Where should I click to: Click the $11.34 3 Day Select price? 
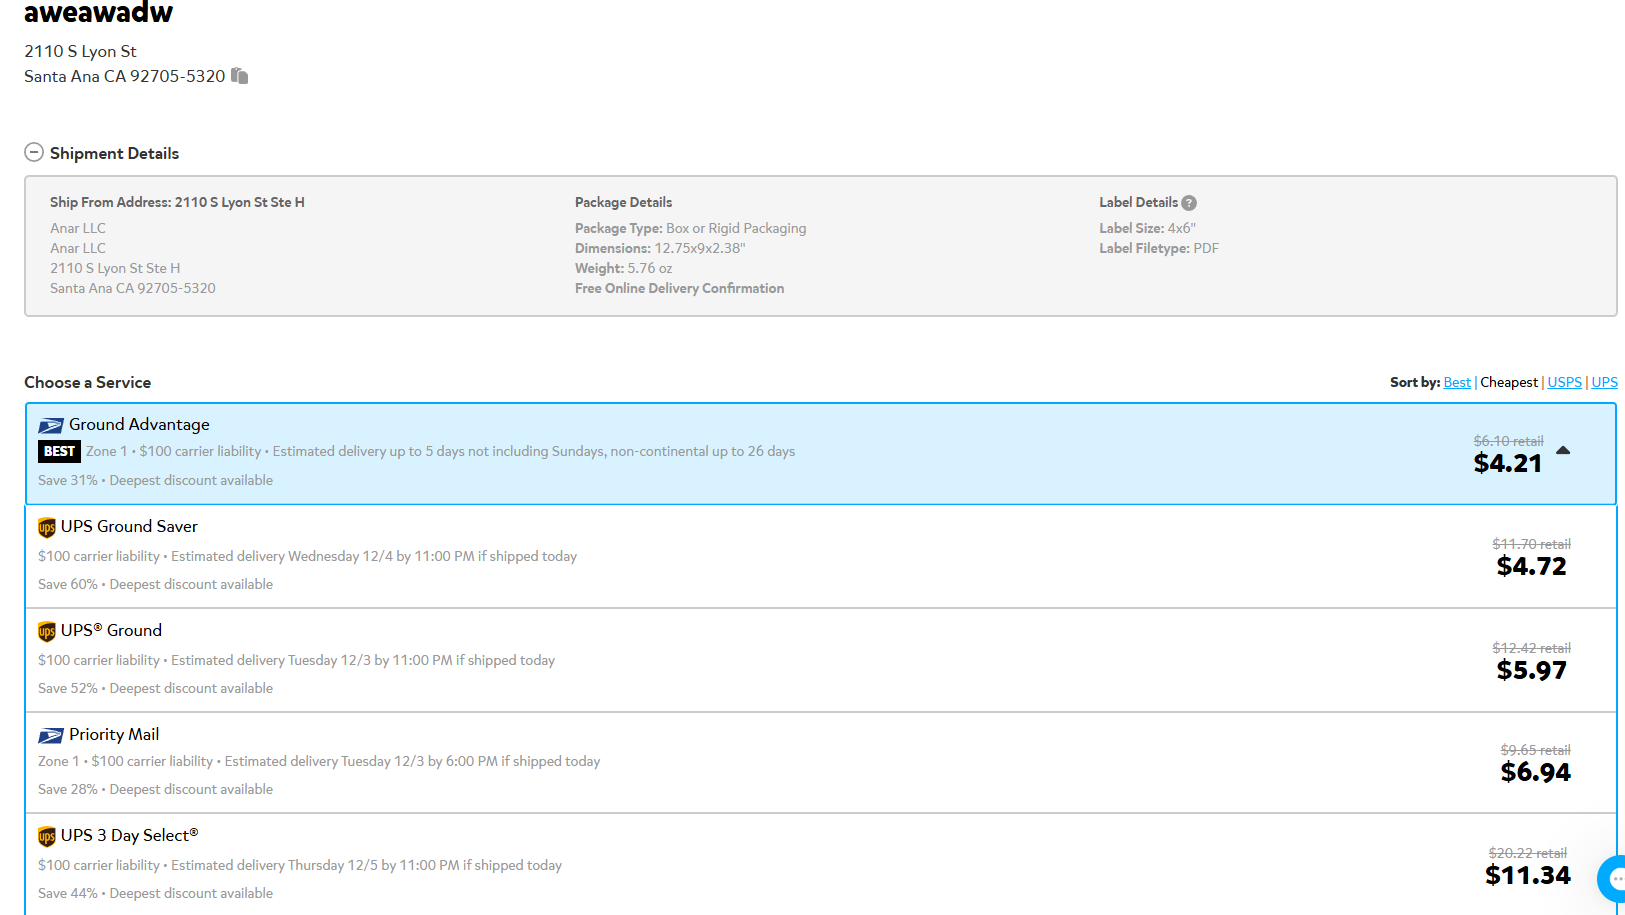click(x=1528, y=875)
